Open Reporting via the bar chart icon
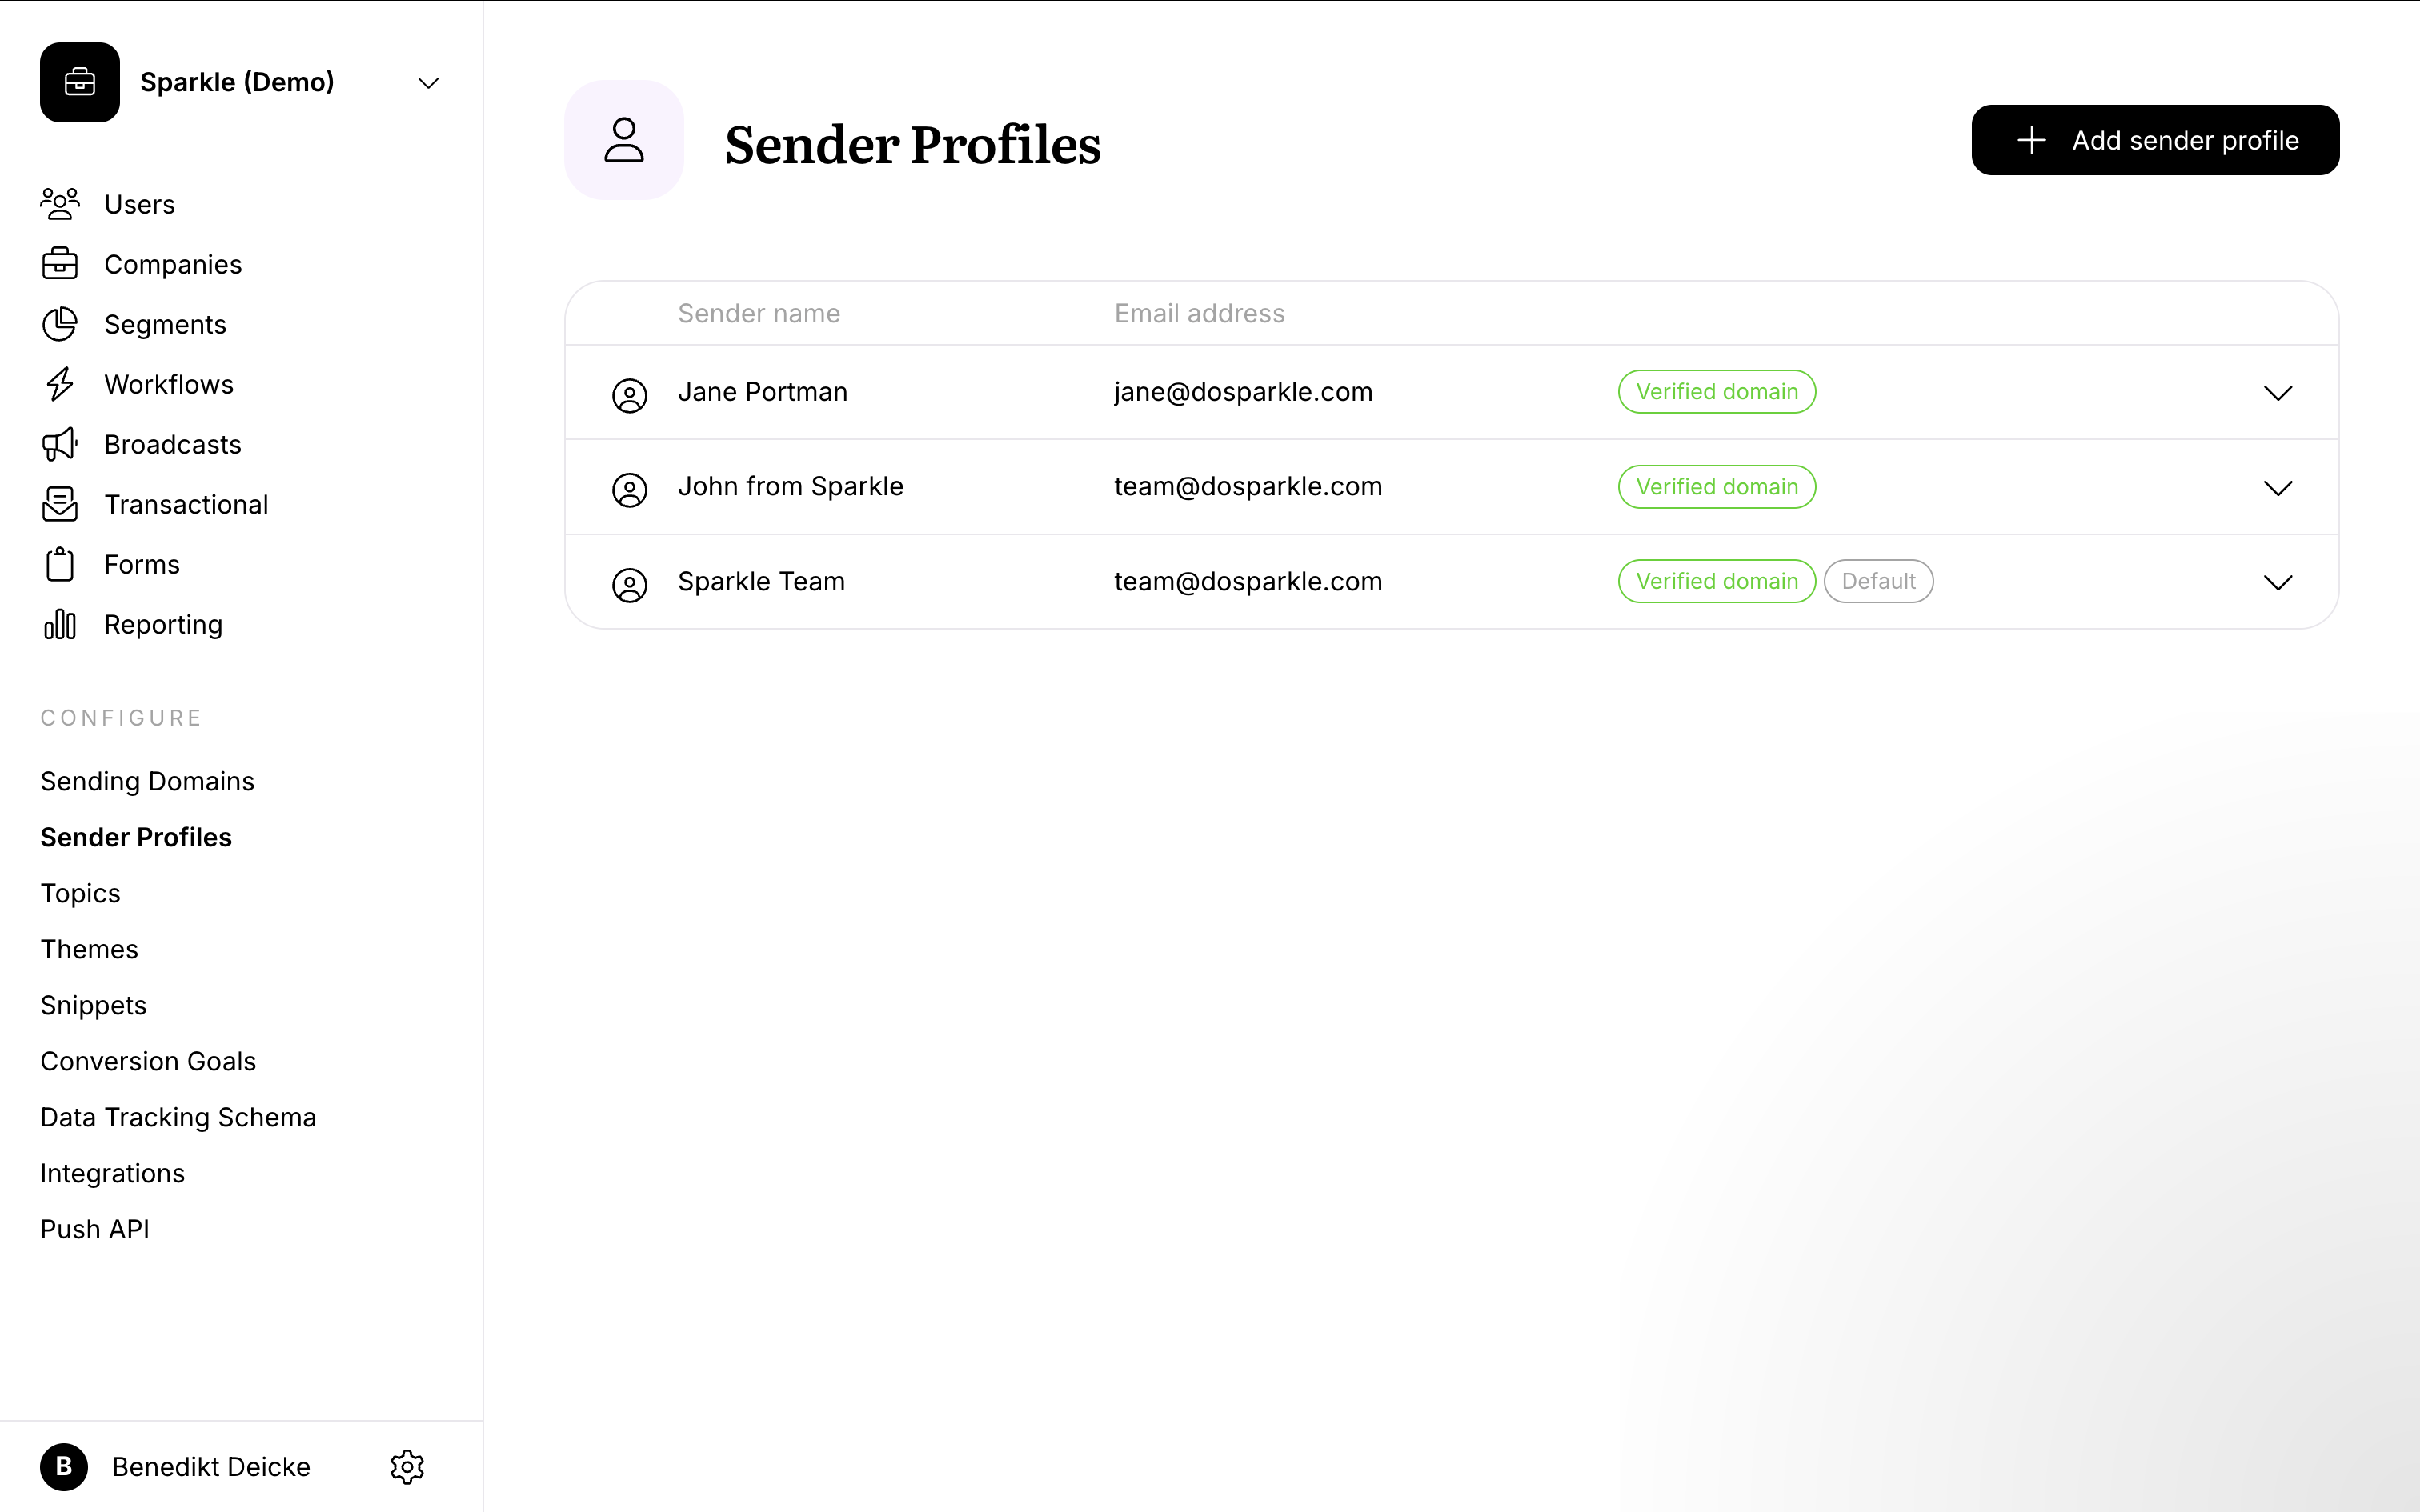2420x1512 pixels. [x=61, y=624]
